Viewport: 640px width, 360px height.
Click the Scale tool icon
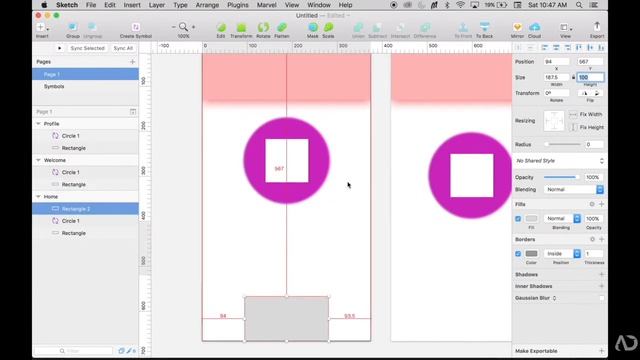pyautogui.click(x=328, y=27)
